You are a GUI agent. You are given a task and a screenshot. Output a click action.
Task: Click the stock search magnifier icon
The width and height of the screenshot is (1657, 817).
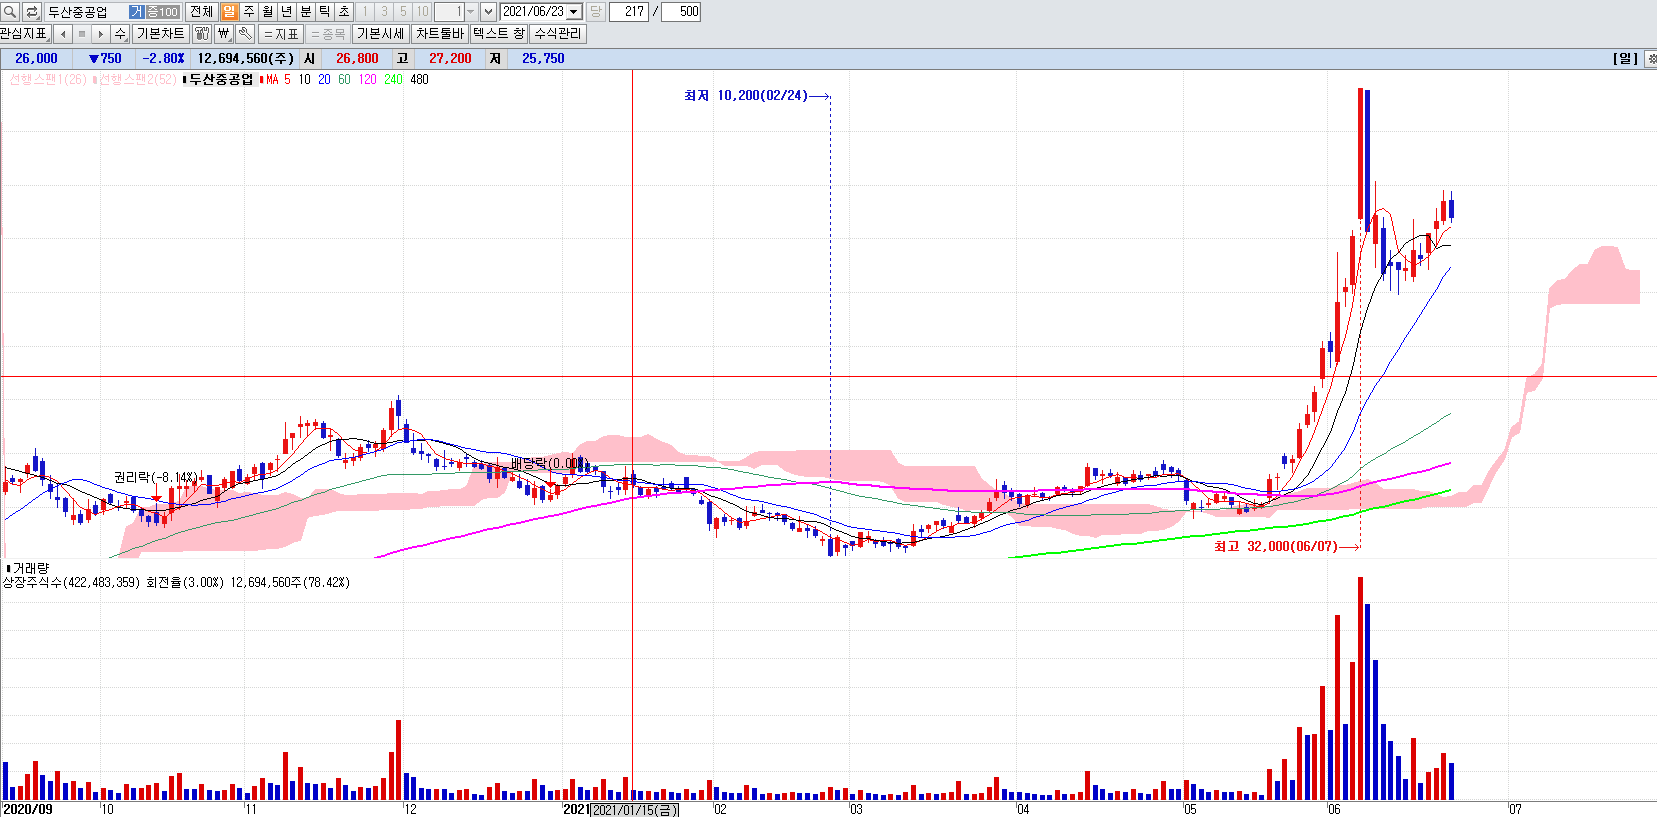tap(10, 12)
